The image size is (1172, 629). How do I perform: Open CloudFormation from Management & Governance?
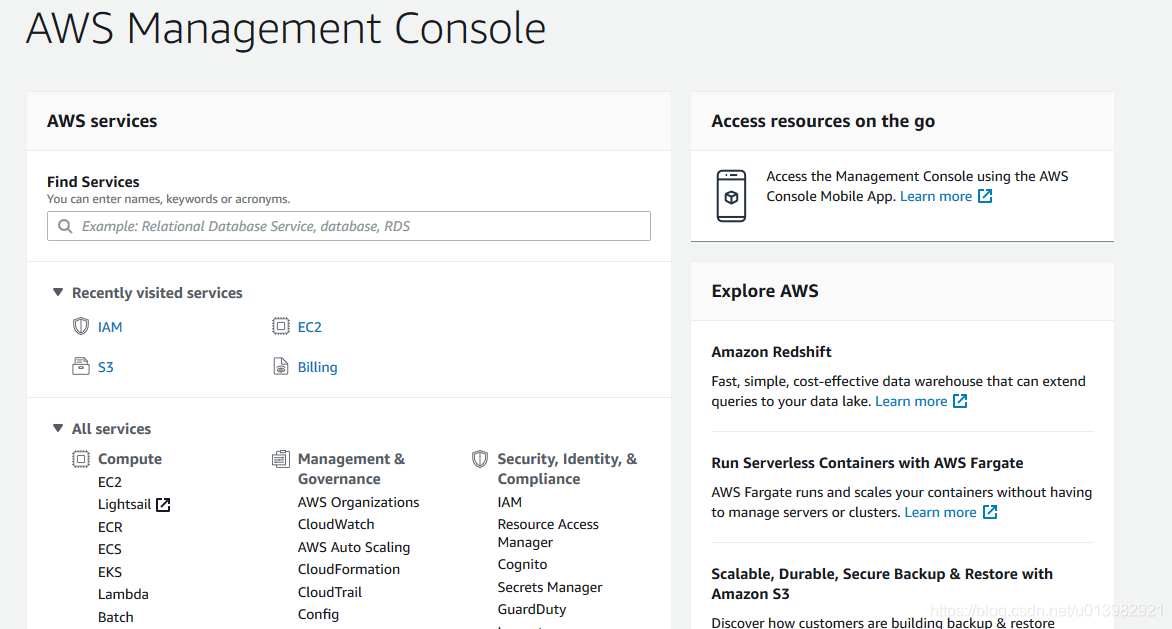click(348, 569)
